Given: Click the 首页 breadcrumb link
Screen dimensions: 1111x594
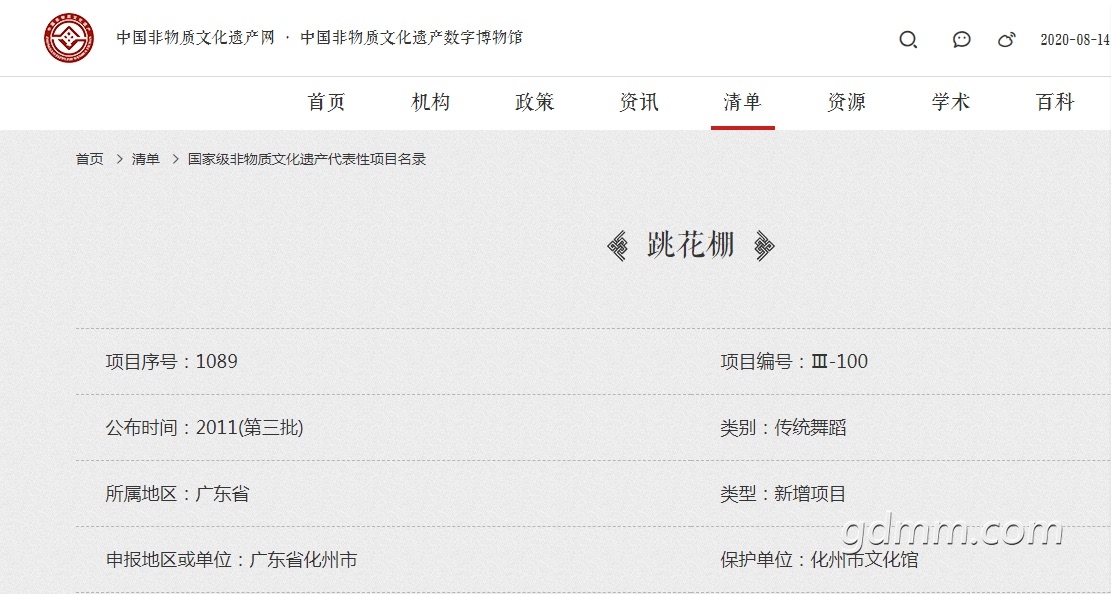Looking at the screenshot, I should click(x=89, y=159).
